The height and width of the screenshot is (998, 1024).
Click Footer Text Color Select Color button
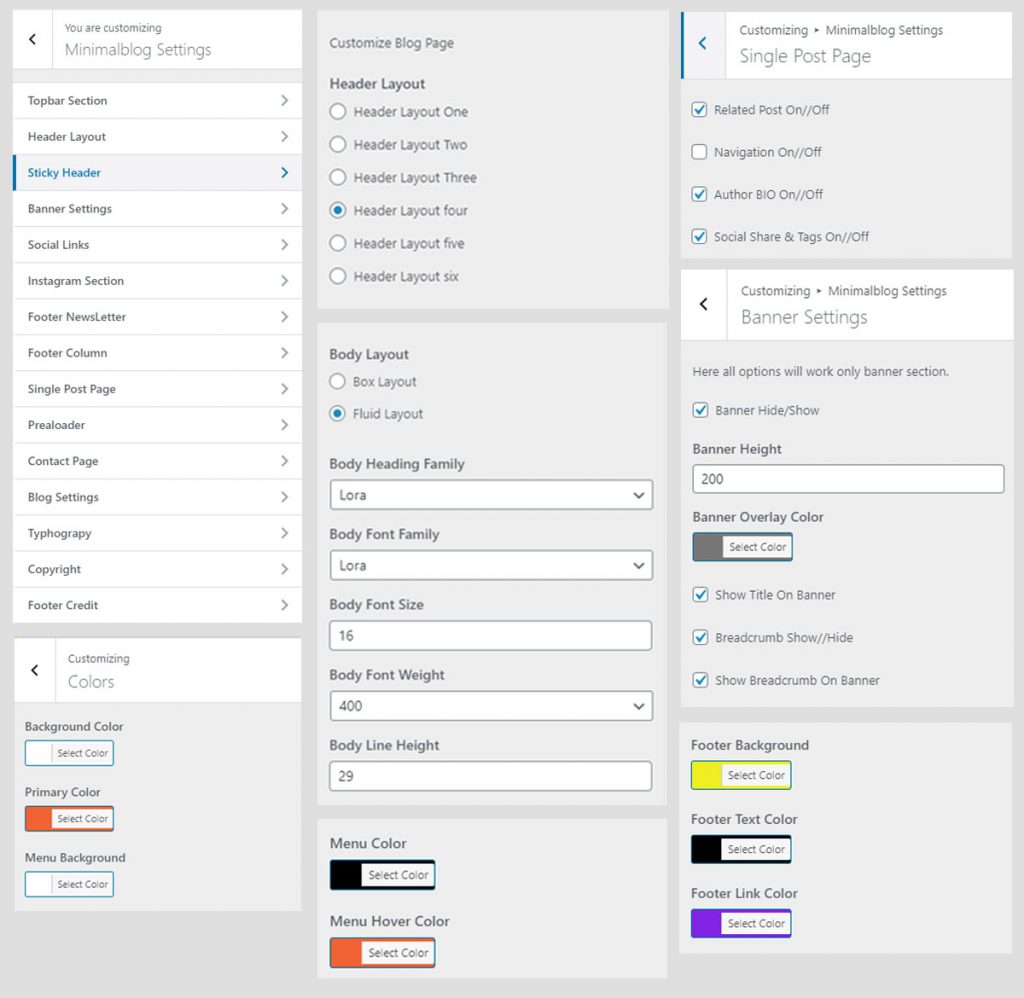pos(756,849)
